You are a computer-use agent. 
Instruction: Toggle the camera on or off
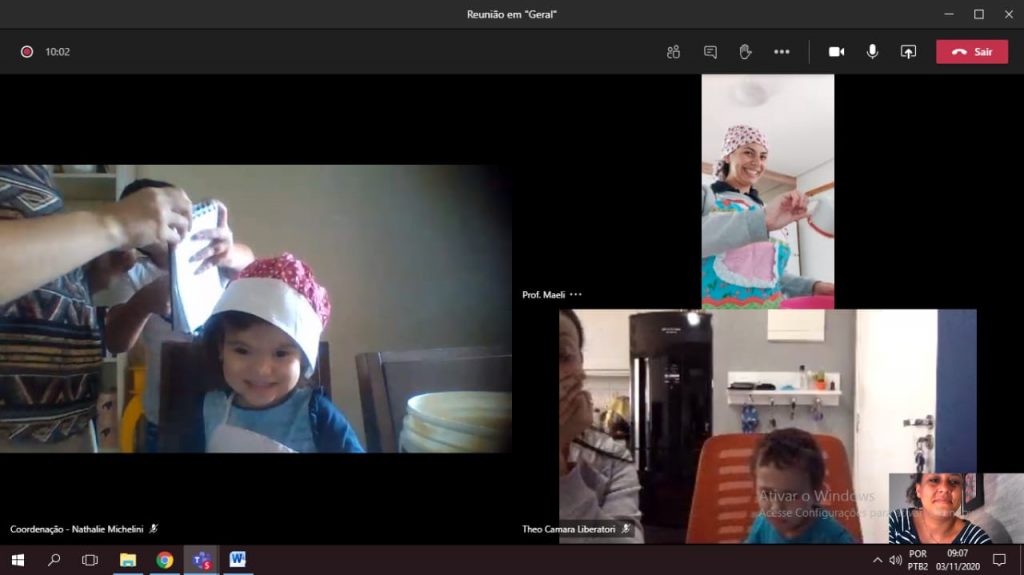pos(836,52)
